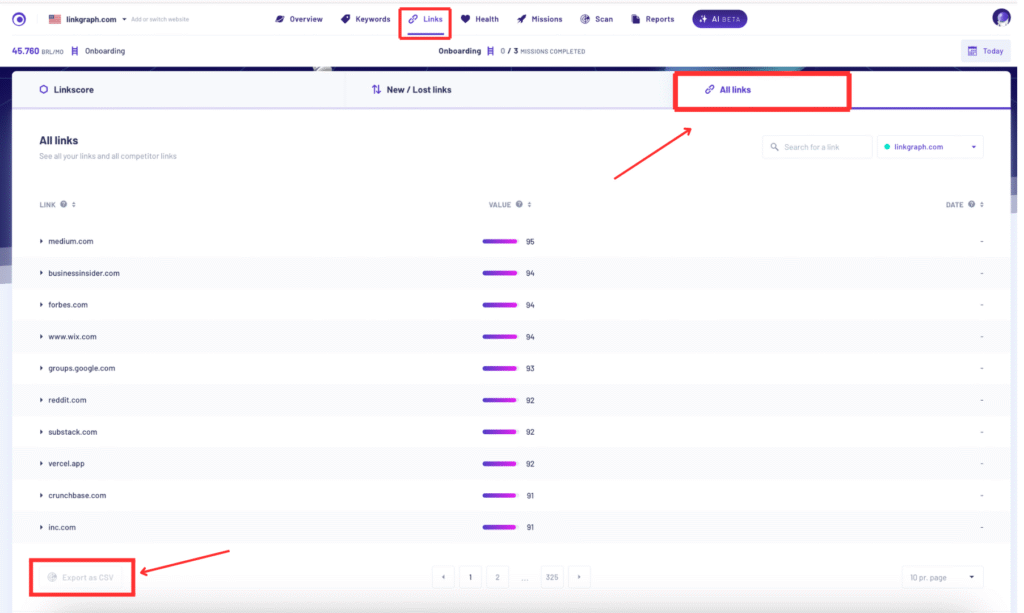Select the Links menu item
Image resolution: width=1024 pixels, height=613 pixels.
425,19
